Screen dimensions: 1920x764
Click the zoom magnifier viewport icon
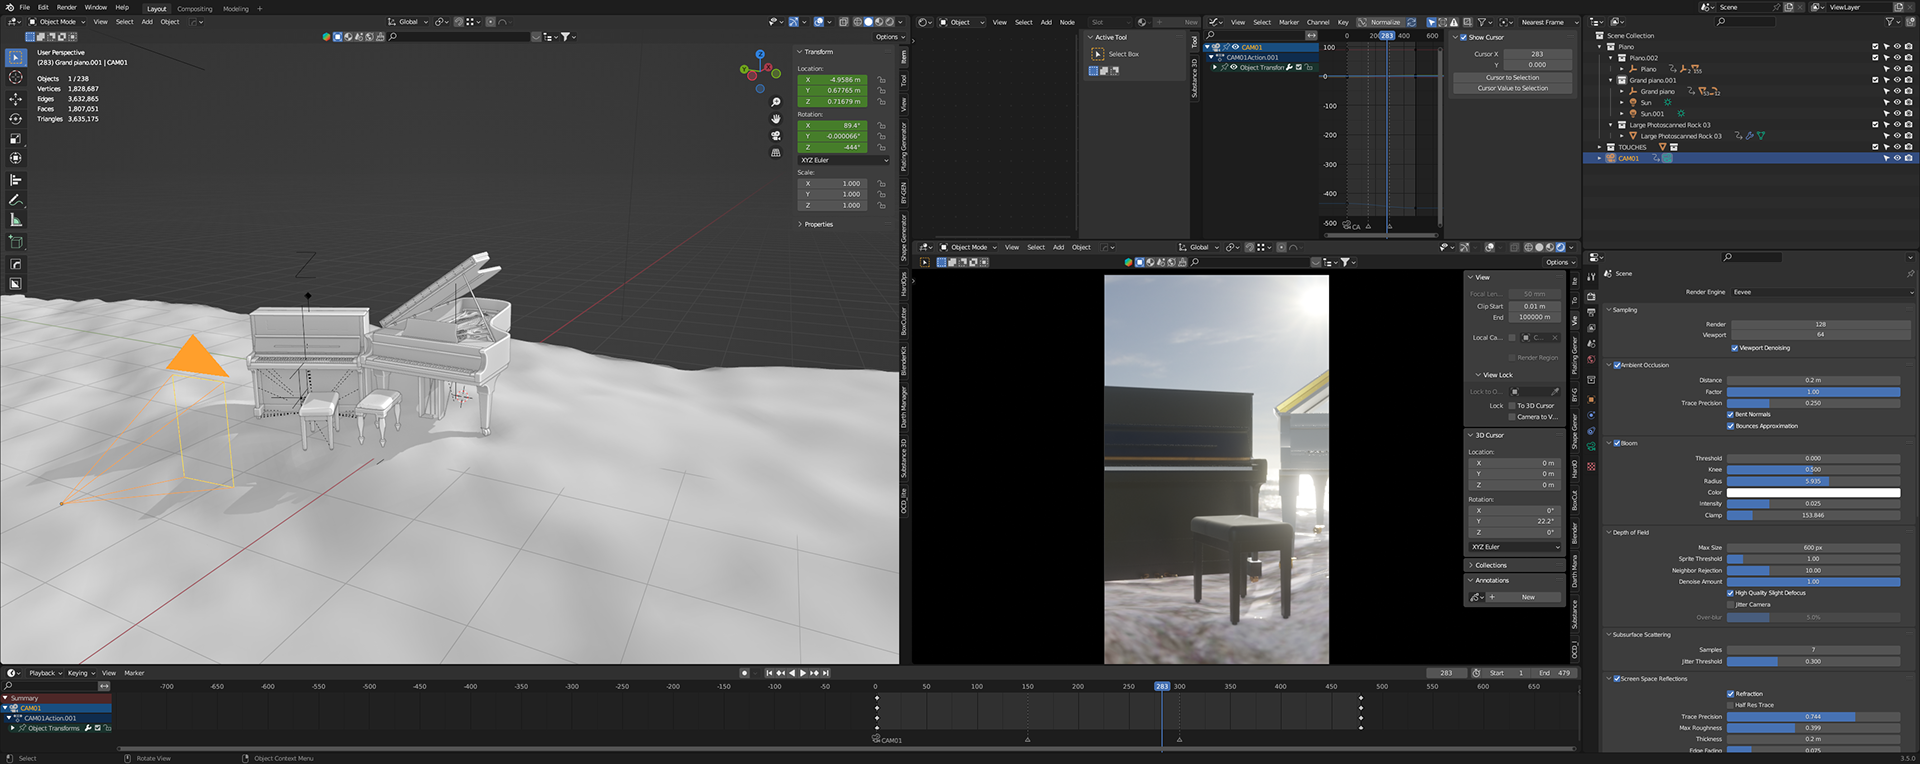point(775,102)
